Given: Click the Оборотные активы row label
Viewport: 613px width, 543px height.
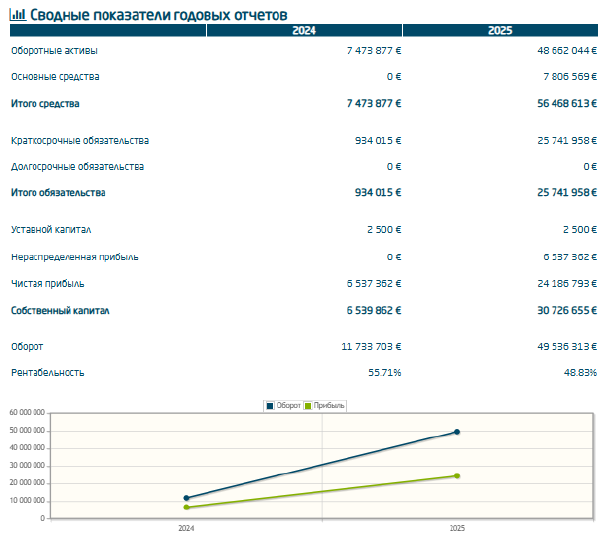Looking at the screenshot, I should 54,51.
